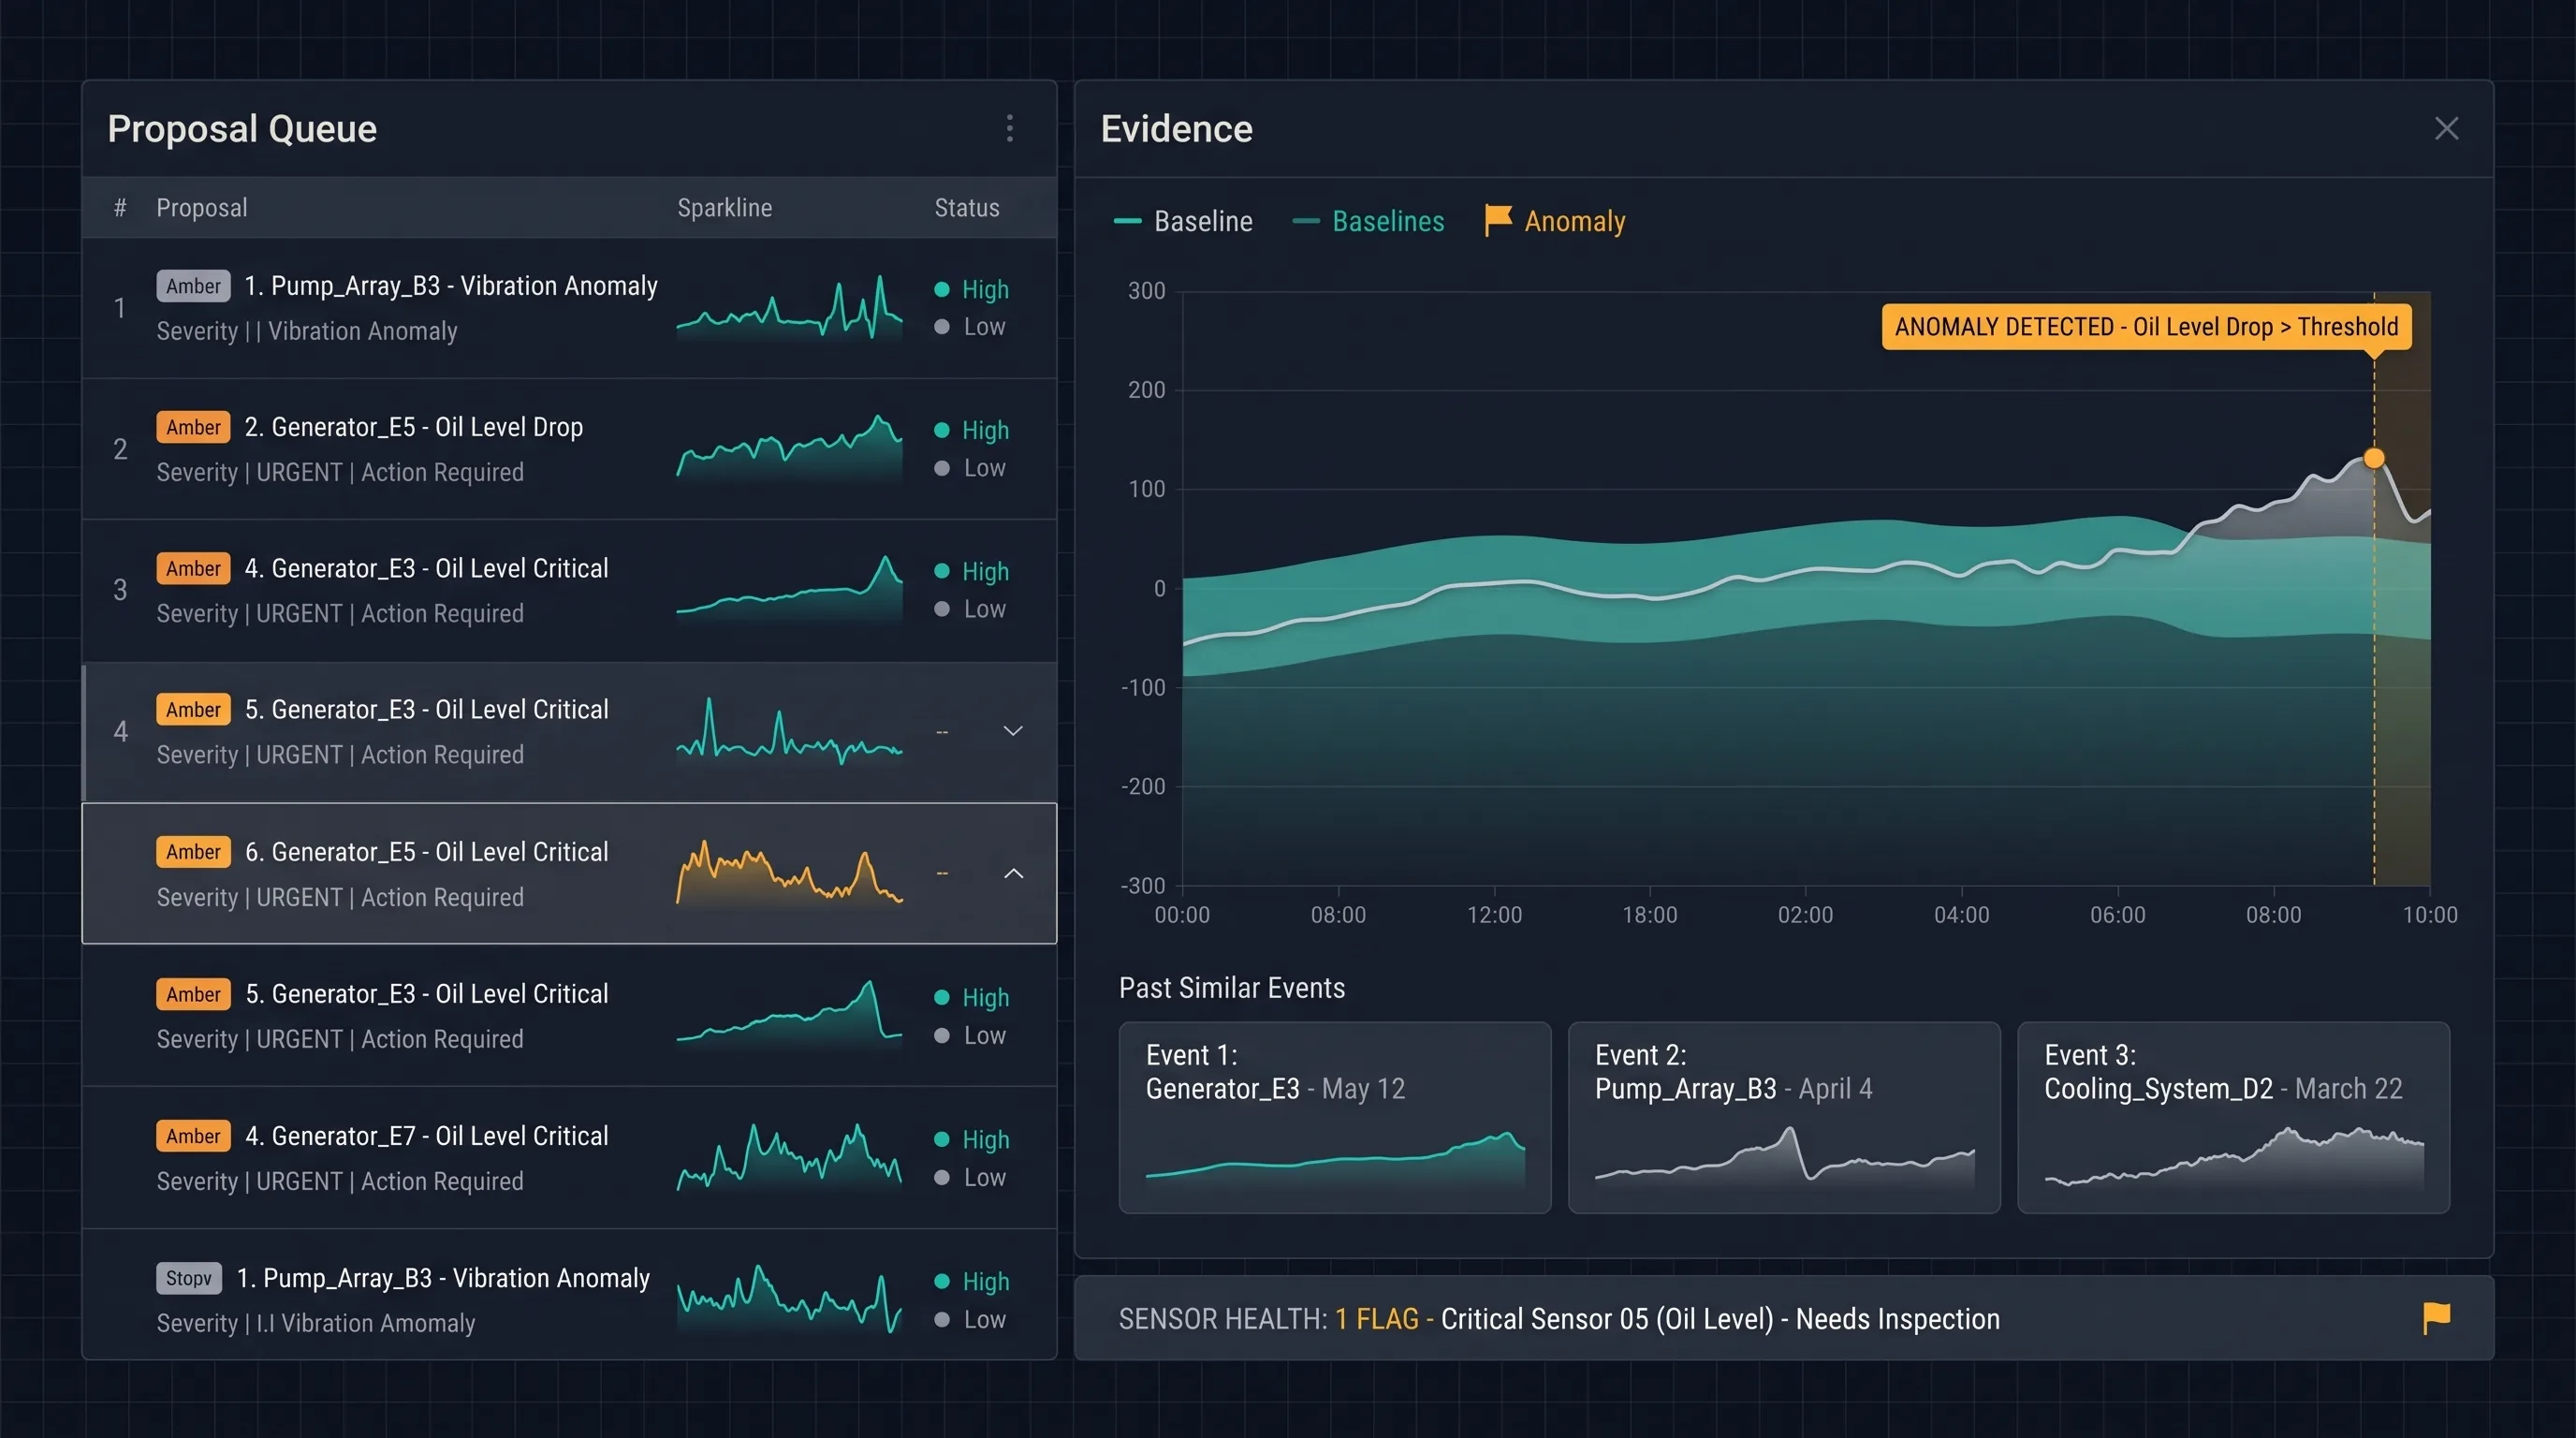2576x1438 pixels.
Task: Click the Anomaly flag icon in legend
Action: (1498, 220)
